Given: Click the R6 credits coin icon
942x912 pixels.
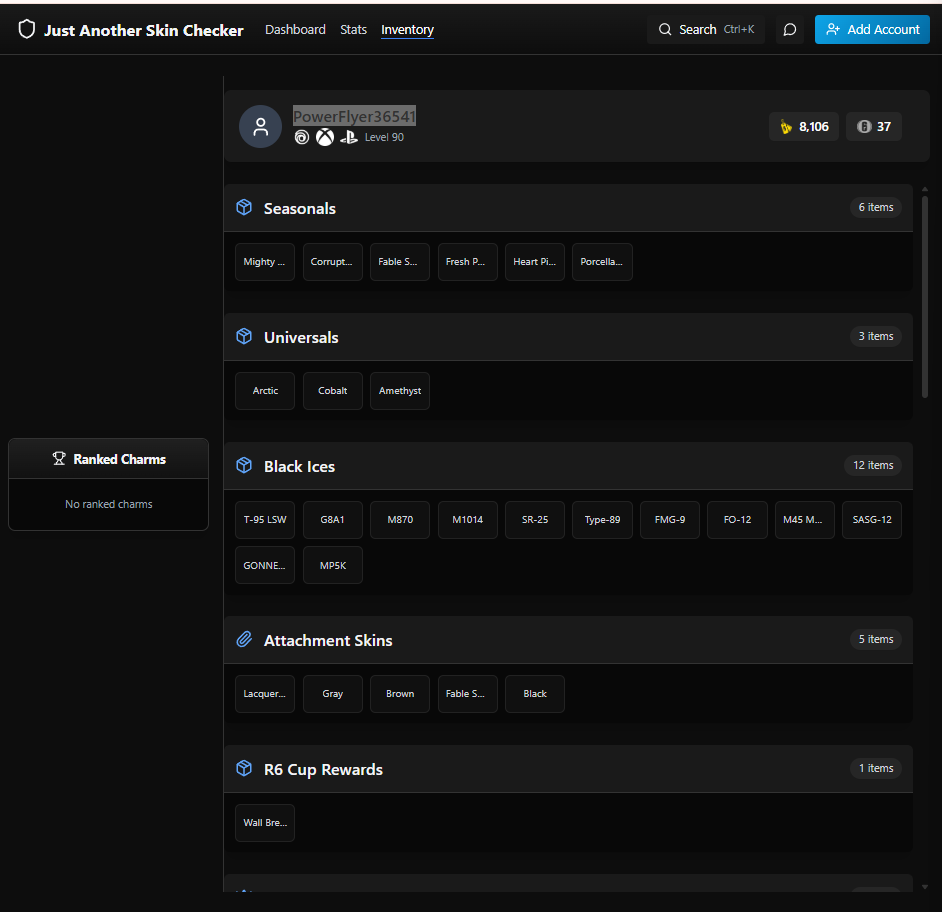Looking at the screenshot, I should pyautogui.click(x=864, y=127).
